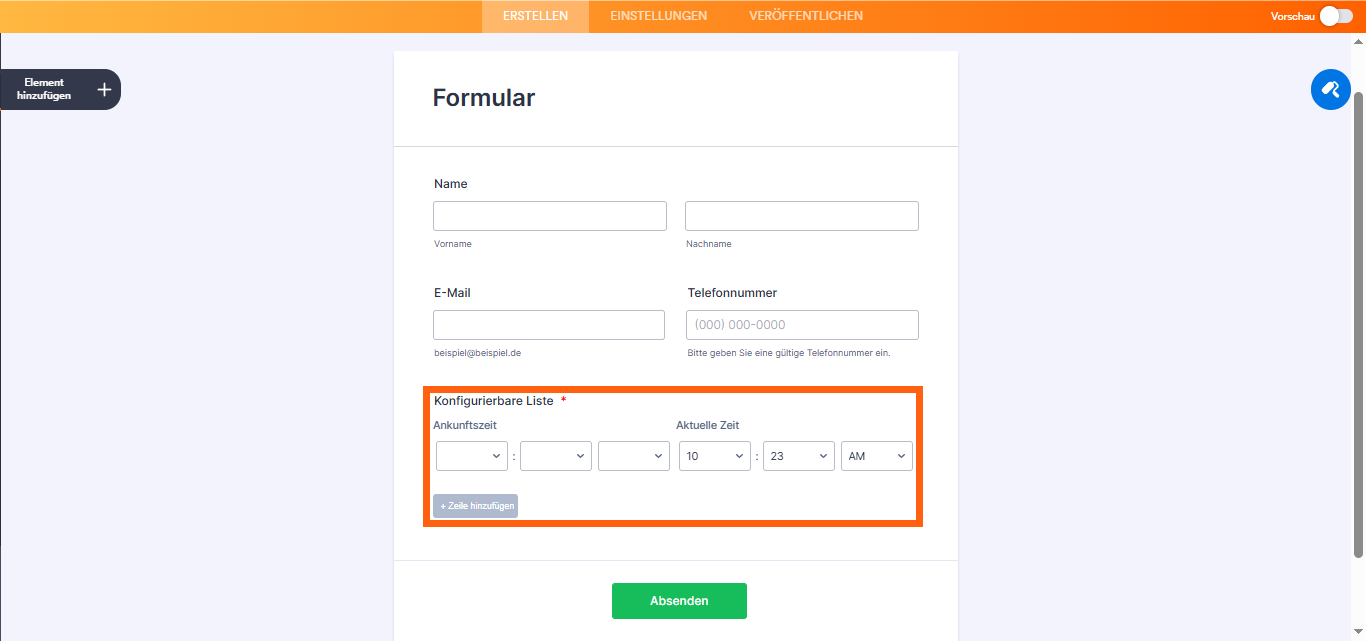Click the plus icon to add element
This screenshot has height=641, width=1366.
click(104, 90)
